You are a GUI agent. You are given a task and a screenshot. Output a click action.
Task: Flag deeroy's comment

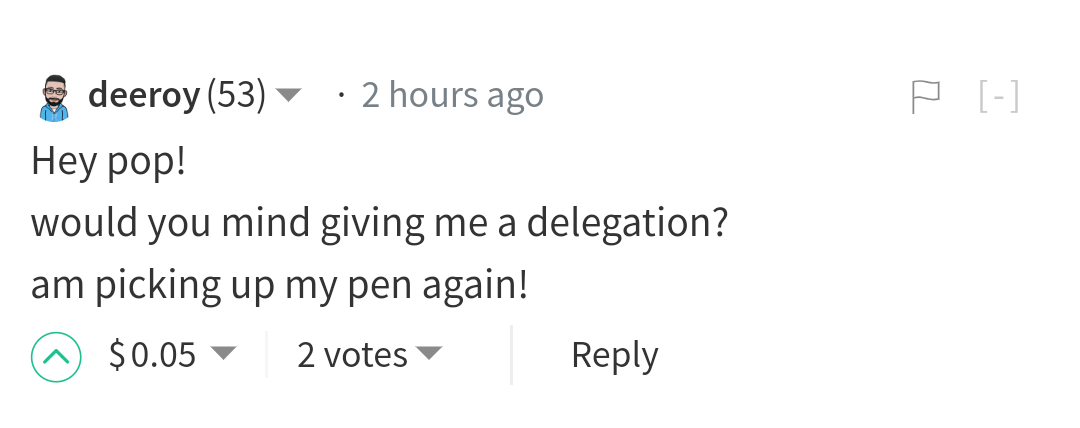click(x=926, y=96)
